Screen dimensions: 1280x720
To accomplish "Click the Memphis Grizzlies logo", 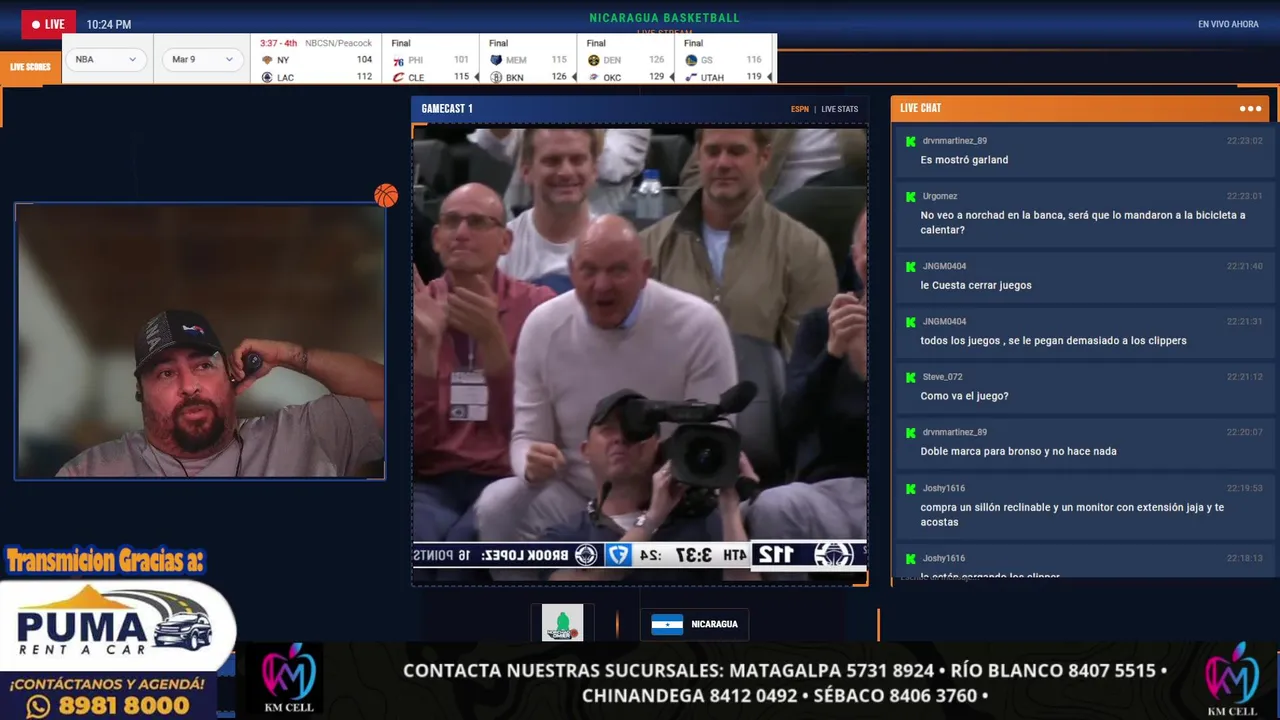I will [x=496, y=60].
